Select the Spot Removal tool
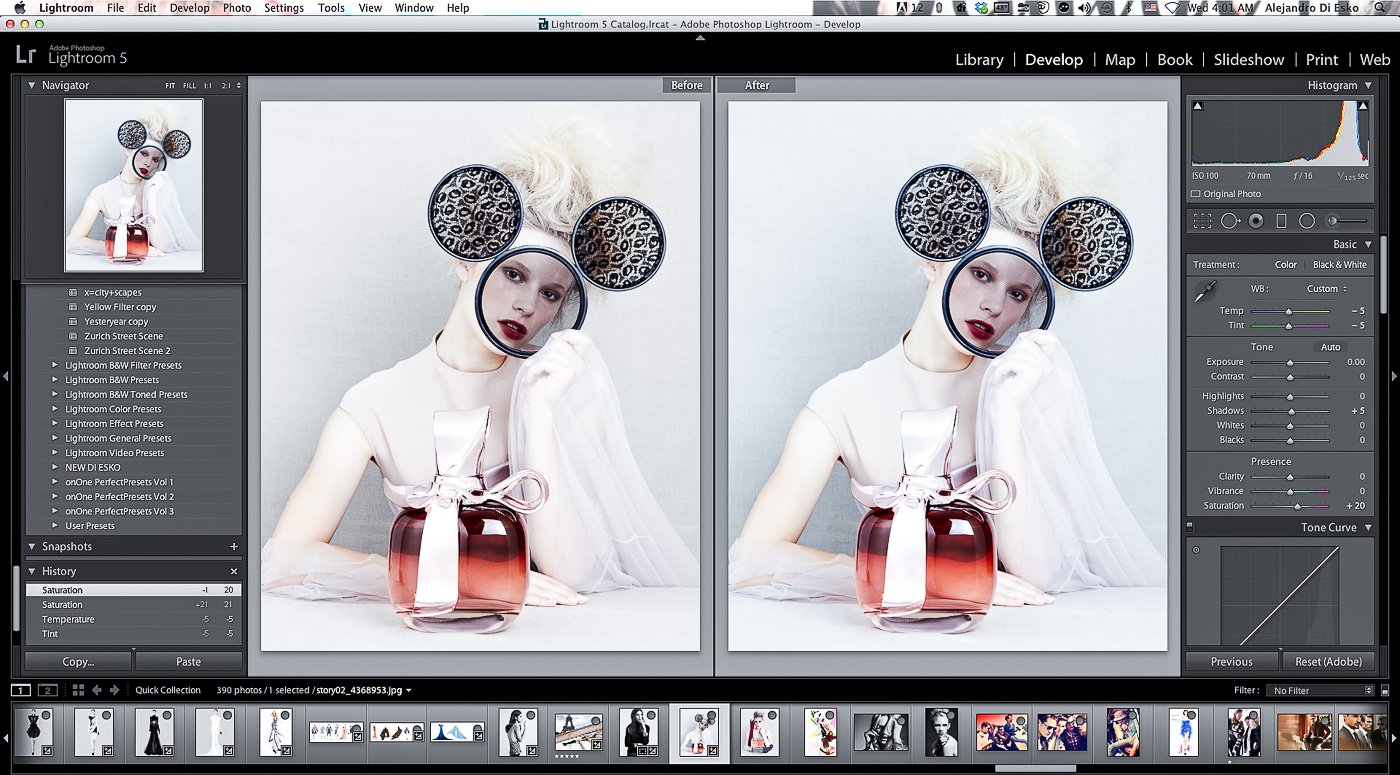The image size is (1400, 775). click(x=1230, y=221)
